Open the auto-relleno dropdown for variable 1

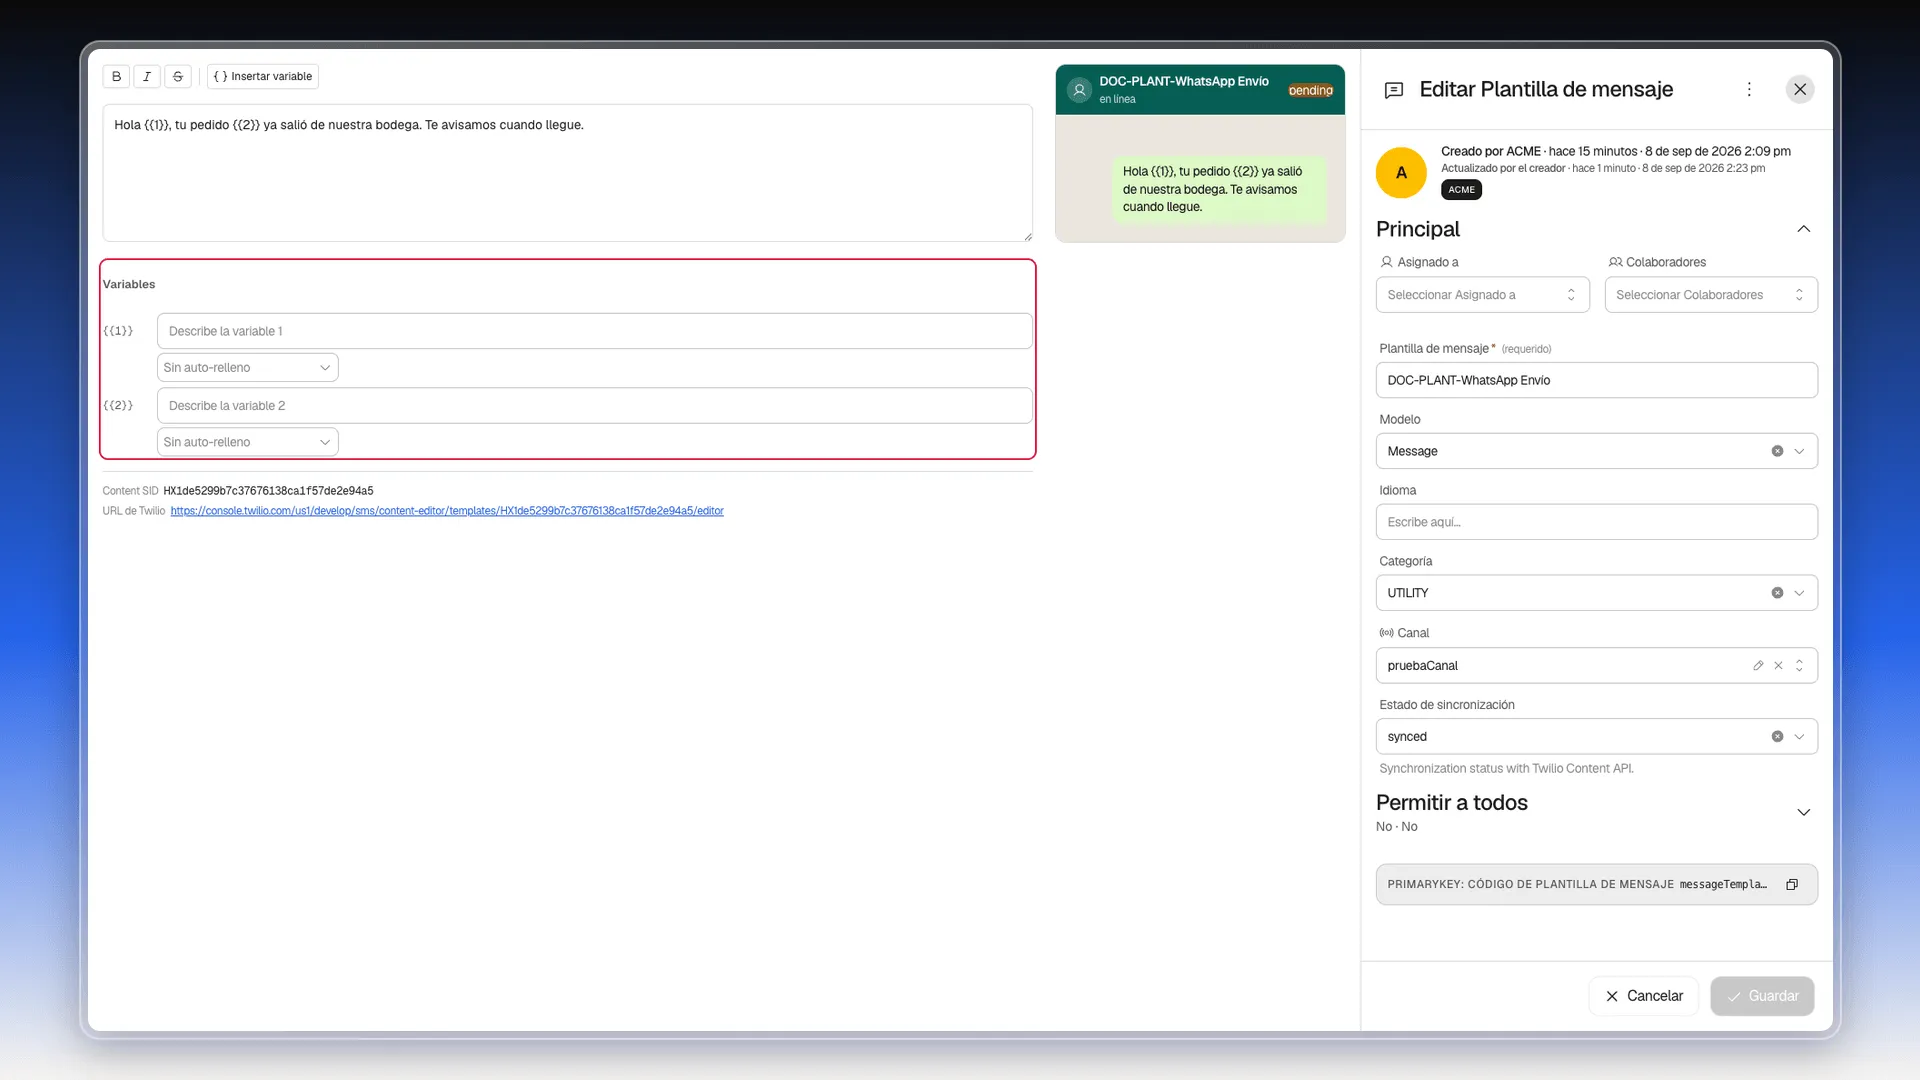click(x=247, y=368)
